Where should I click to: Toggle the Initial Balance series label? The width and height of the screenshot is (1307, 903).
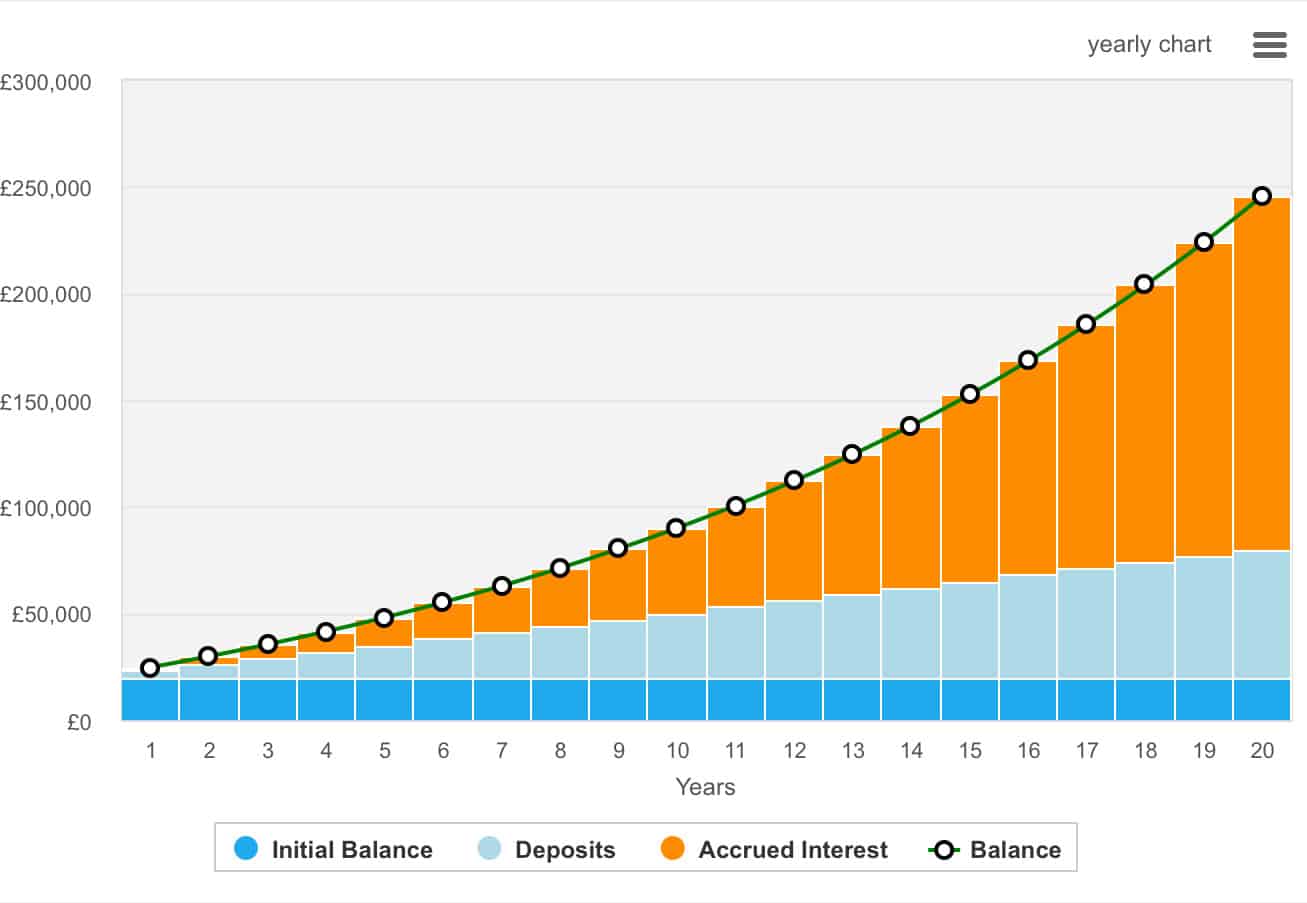[x=352, y=850]
